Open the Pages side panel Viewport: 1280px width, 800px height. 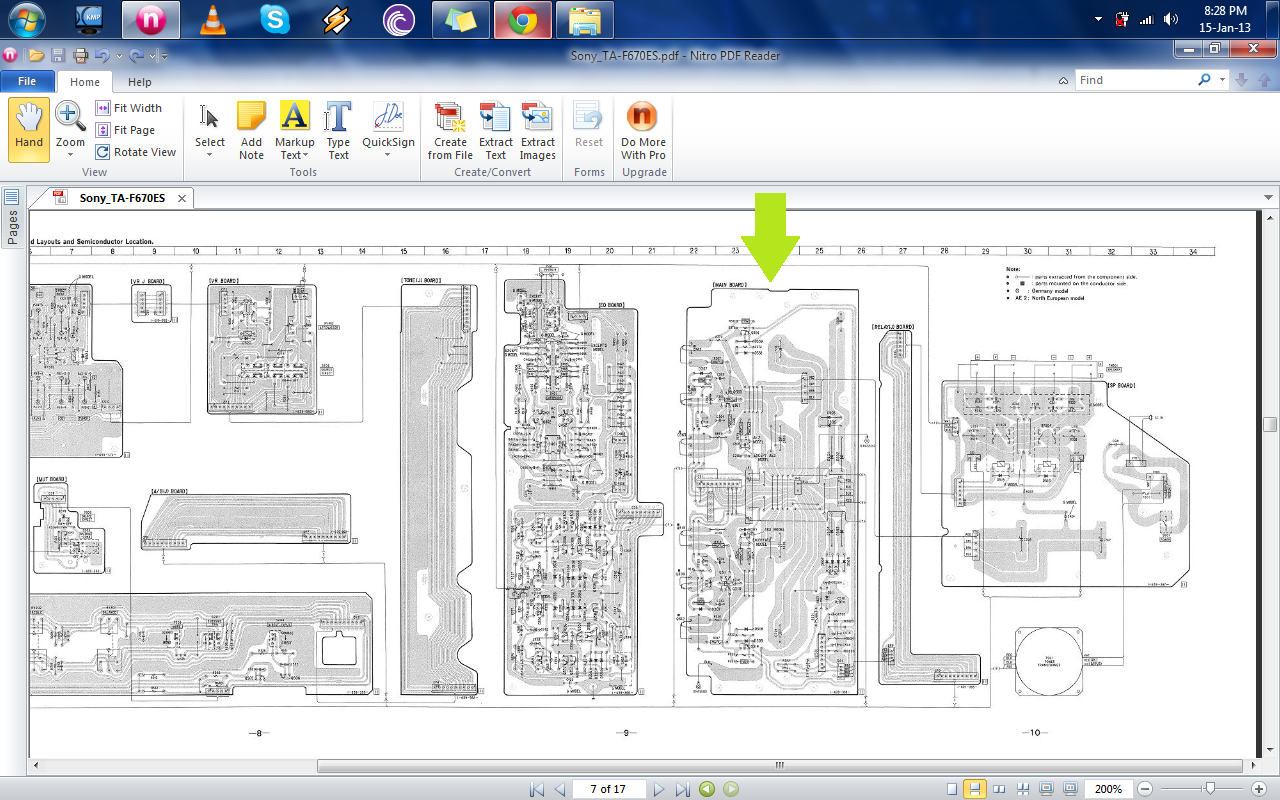point(12,218)
